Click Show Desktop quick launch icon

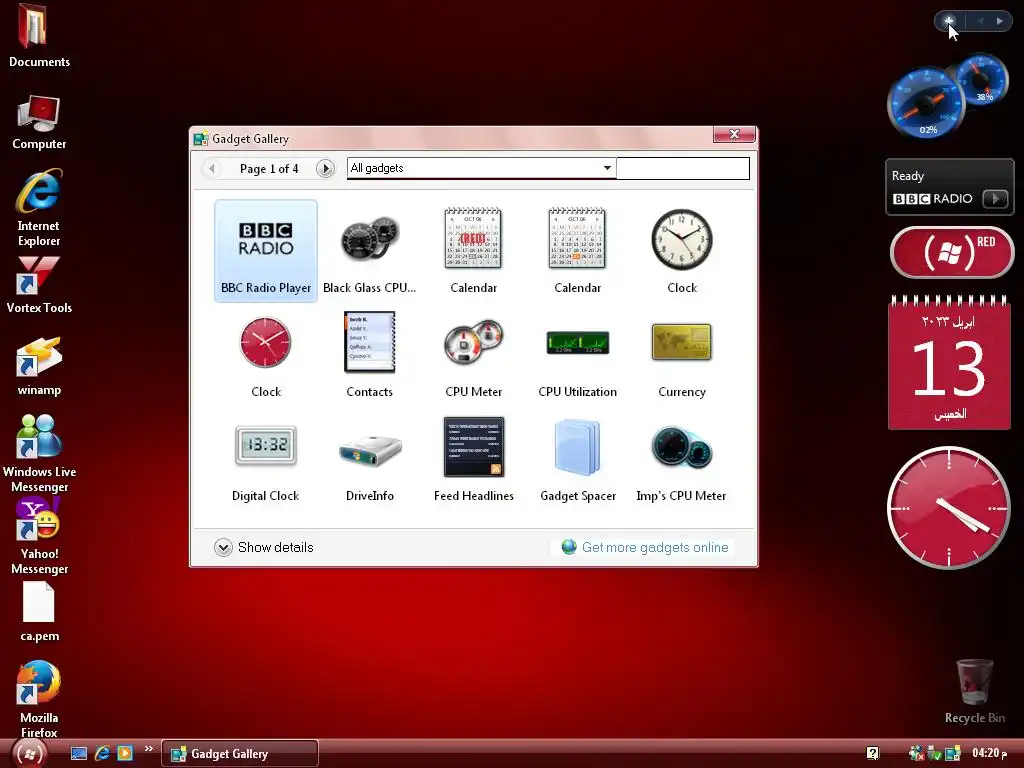tap(79, 754)
